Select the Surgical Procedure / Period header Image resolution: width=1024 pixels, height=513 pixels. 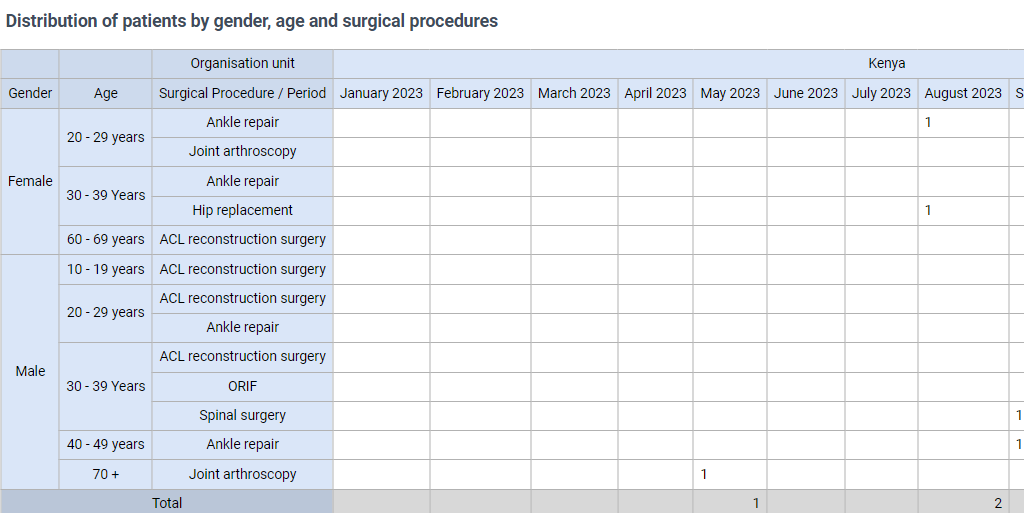[242, 93]
